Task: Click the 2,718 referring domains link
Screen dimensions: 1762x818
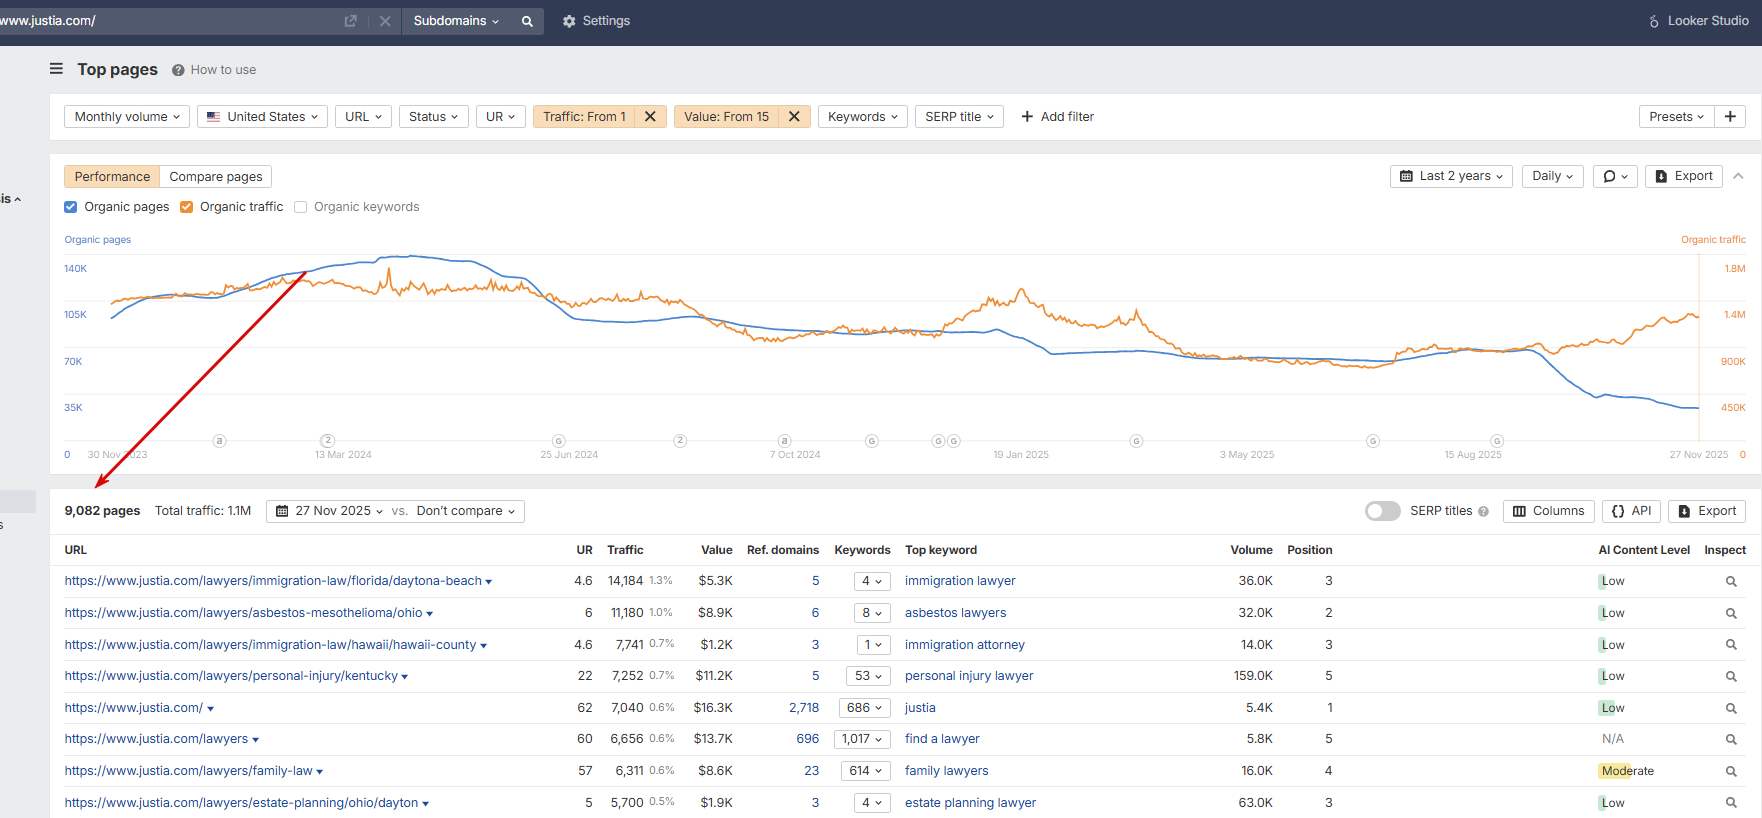Action: coord(804,708)
